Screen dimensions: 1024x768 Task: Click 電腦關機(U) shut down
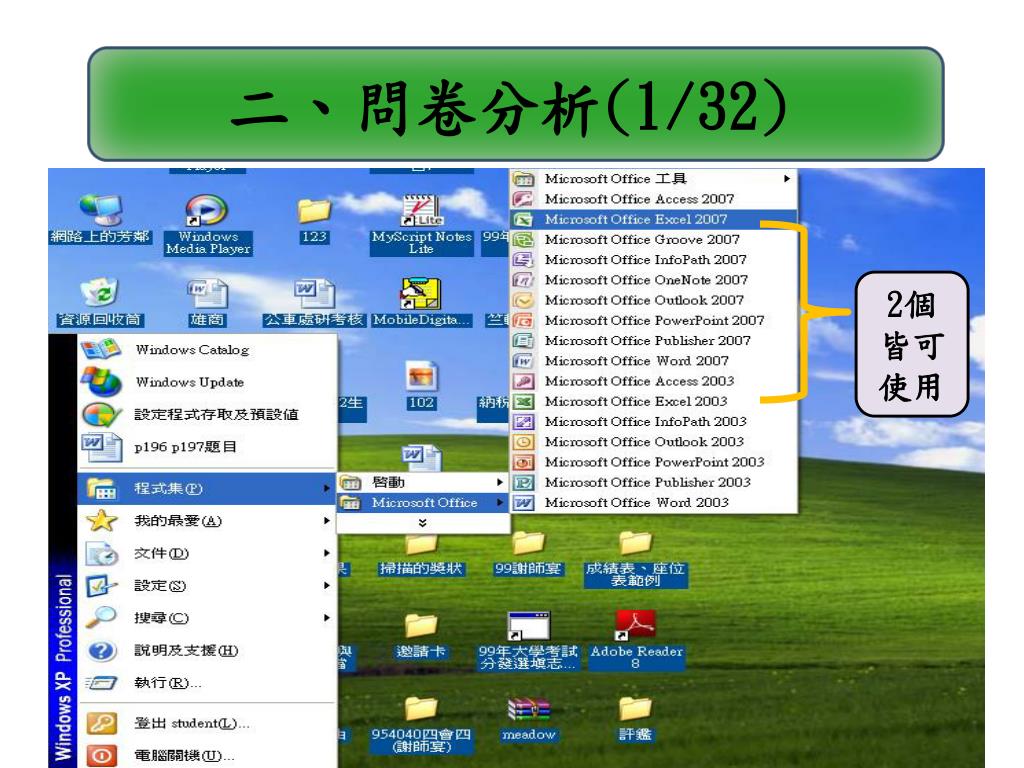pyautogui.click(x=207, y=756)
